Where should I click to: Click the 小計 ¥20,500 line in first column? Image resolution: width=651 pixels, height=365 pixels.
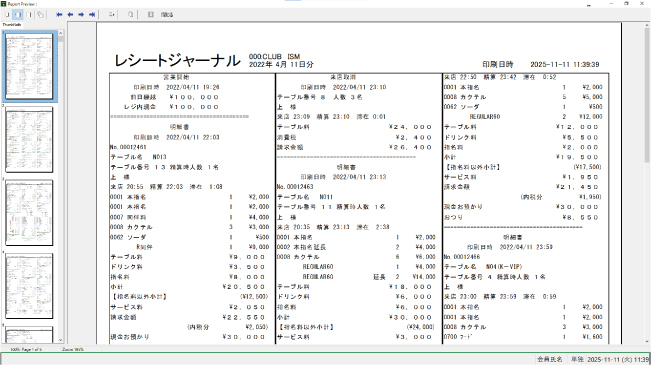pos(188,287)
